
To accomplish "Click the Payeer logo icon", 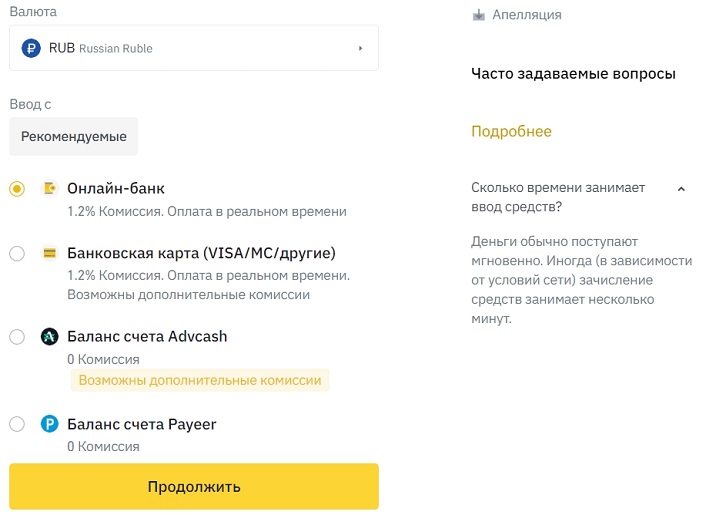I will [49, 424].
